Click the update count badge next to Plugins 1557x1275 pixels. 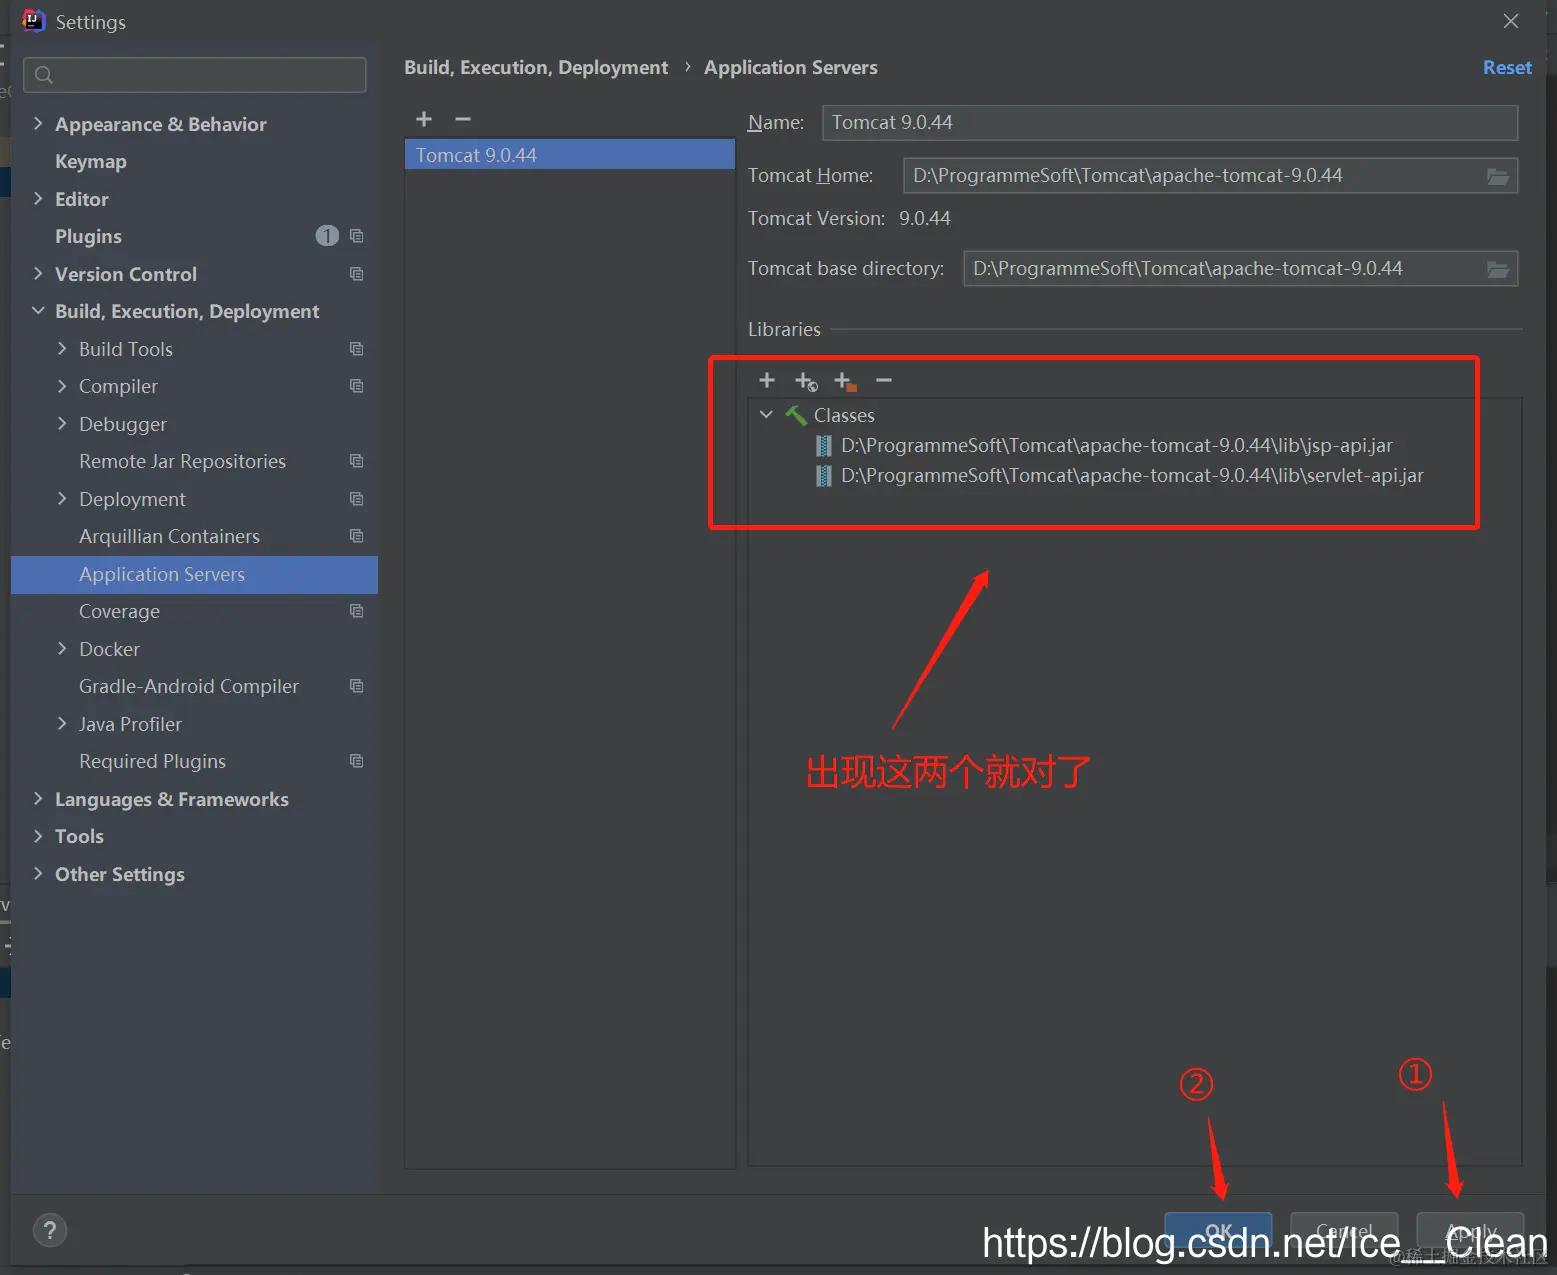(x=327, y=236)
